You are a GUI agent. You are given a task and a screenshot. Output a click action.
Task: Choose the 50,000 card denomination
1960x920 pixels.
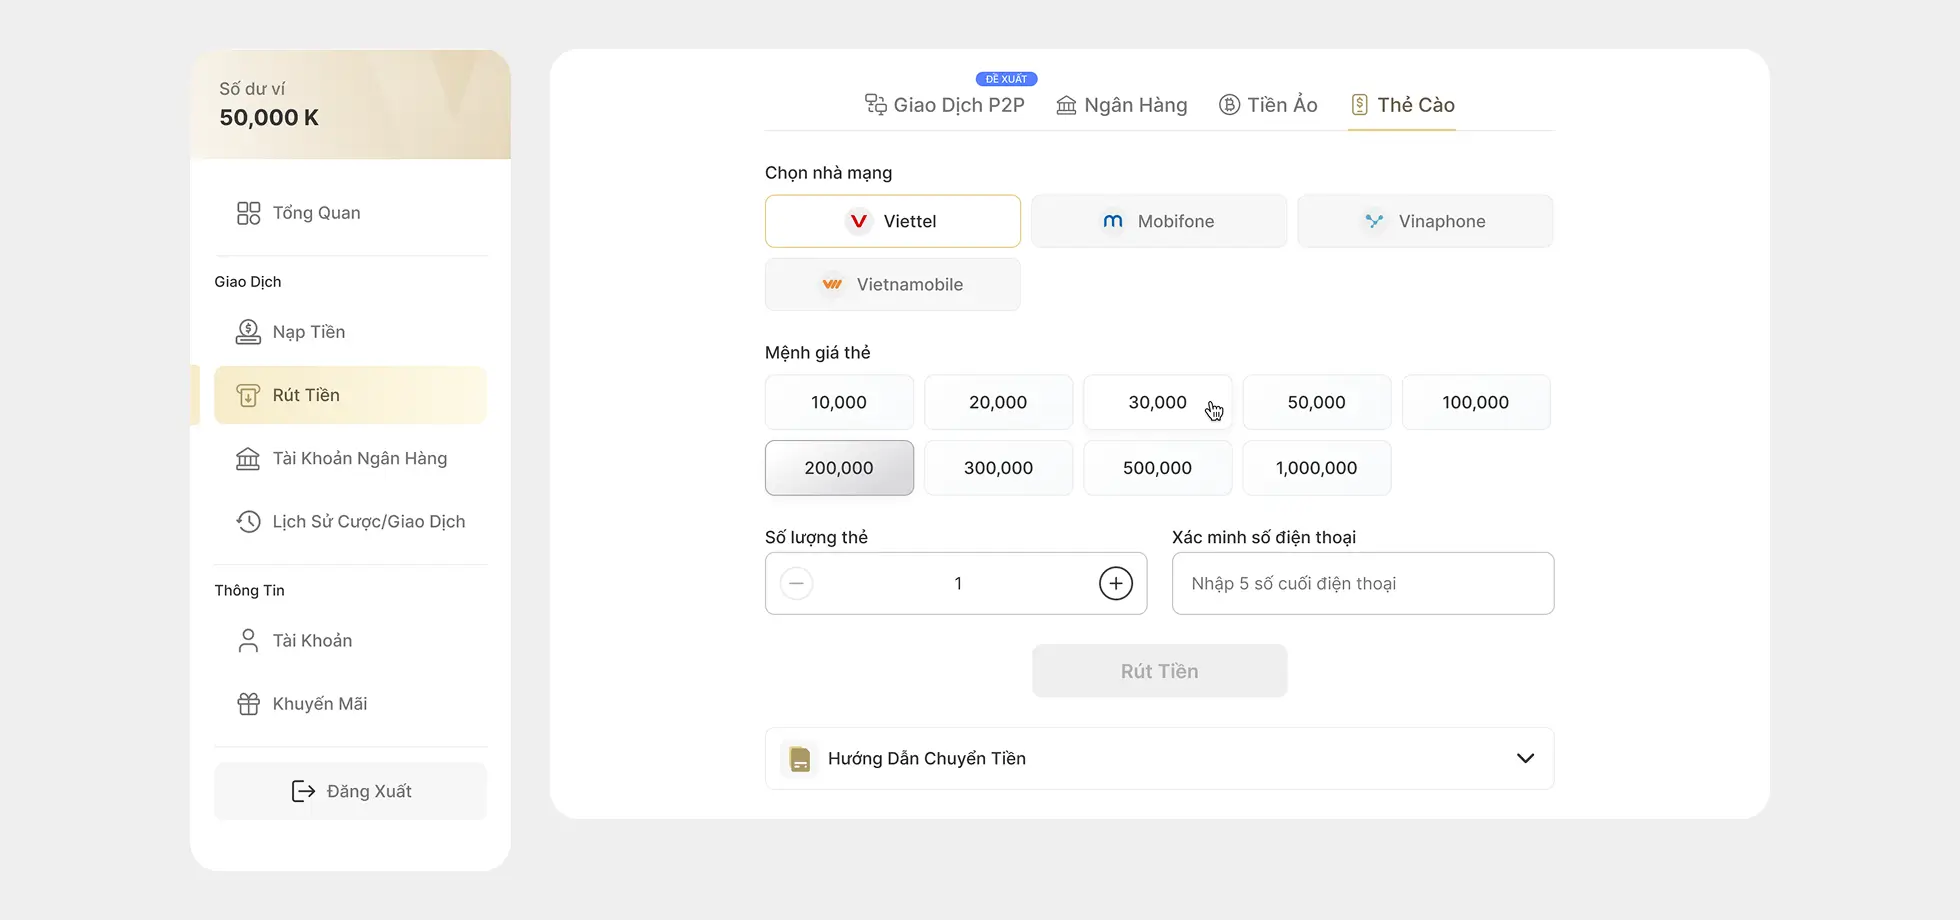pos(1316,402)
